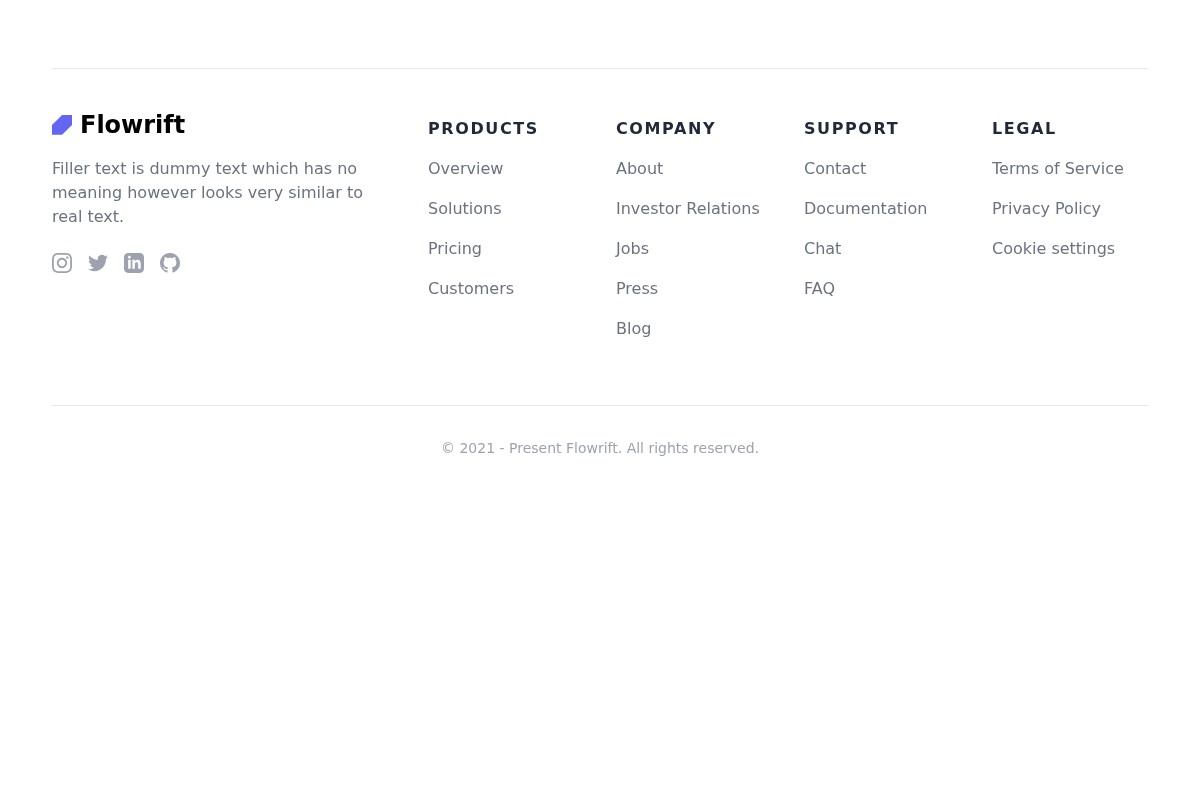Open the Documentation page

pyautogui.click(x=865, y=208)
